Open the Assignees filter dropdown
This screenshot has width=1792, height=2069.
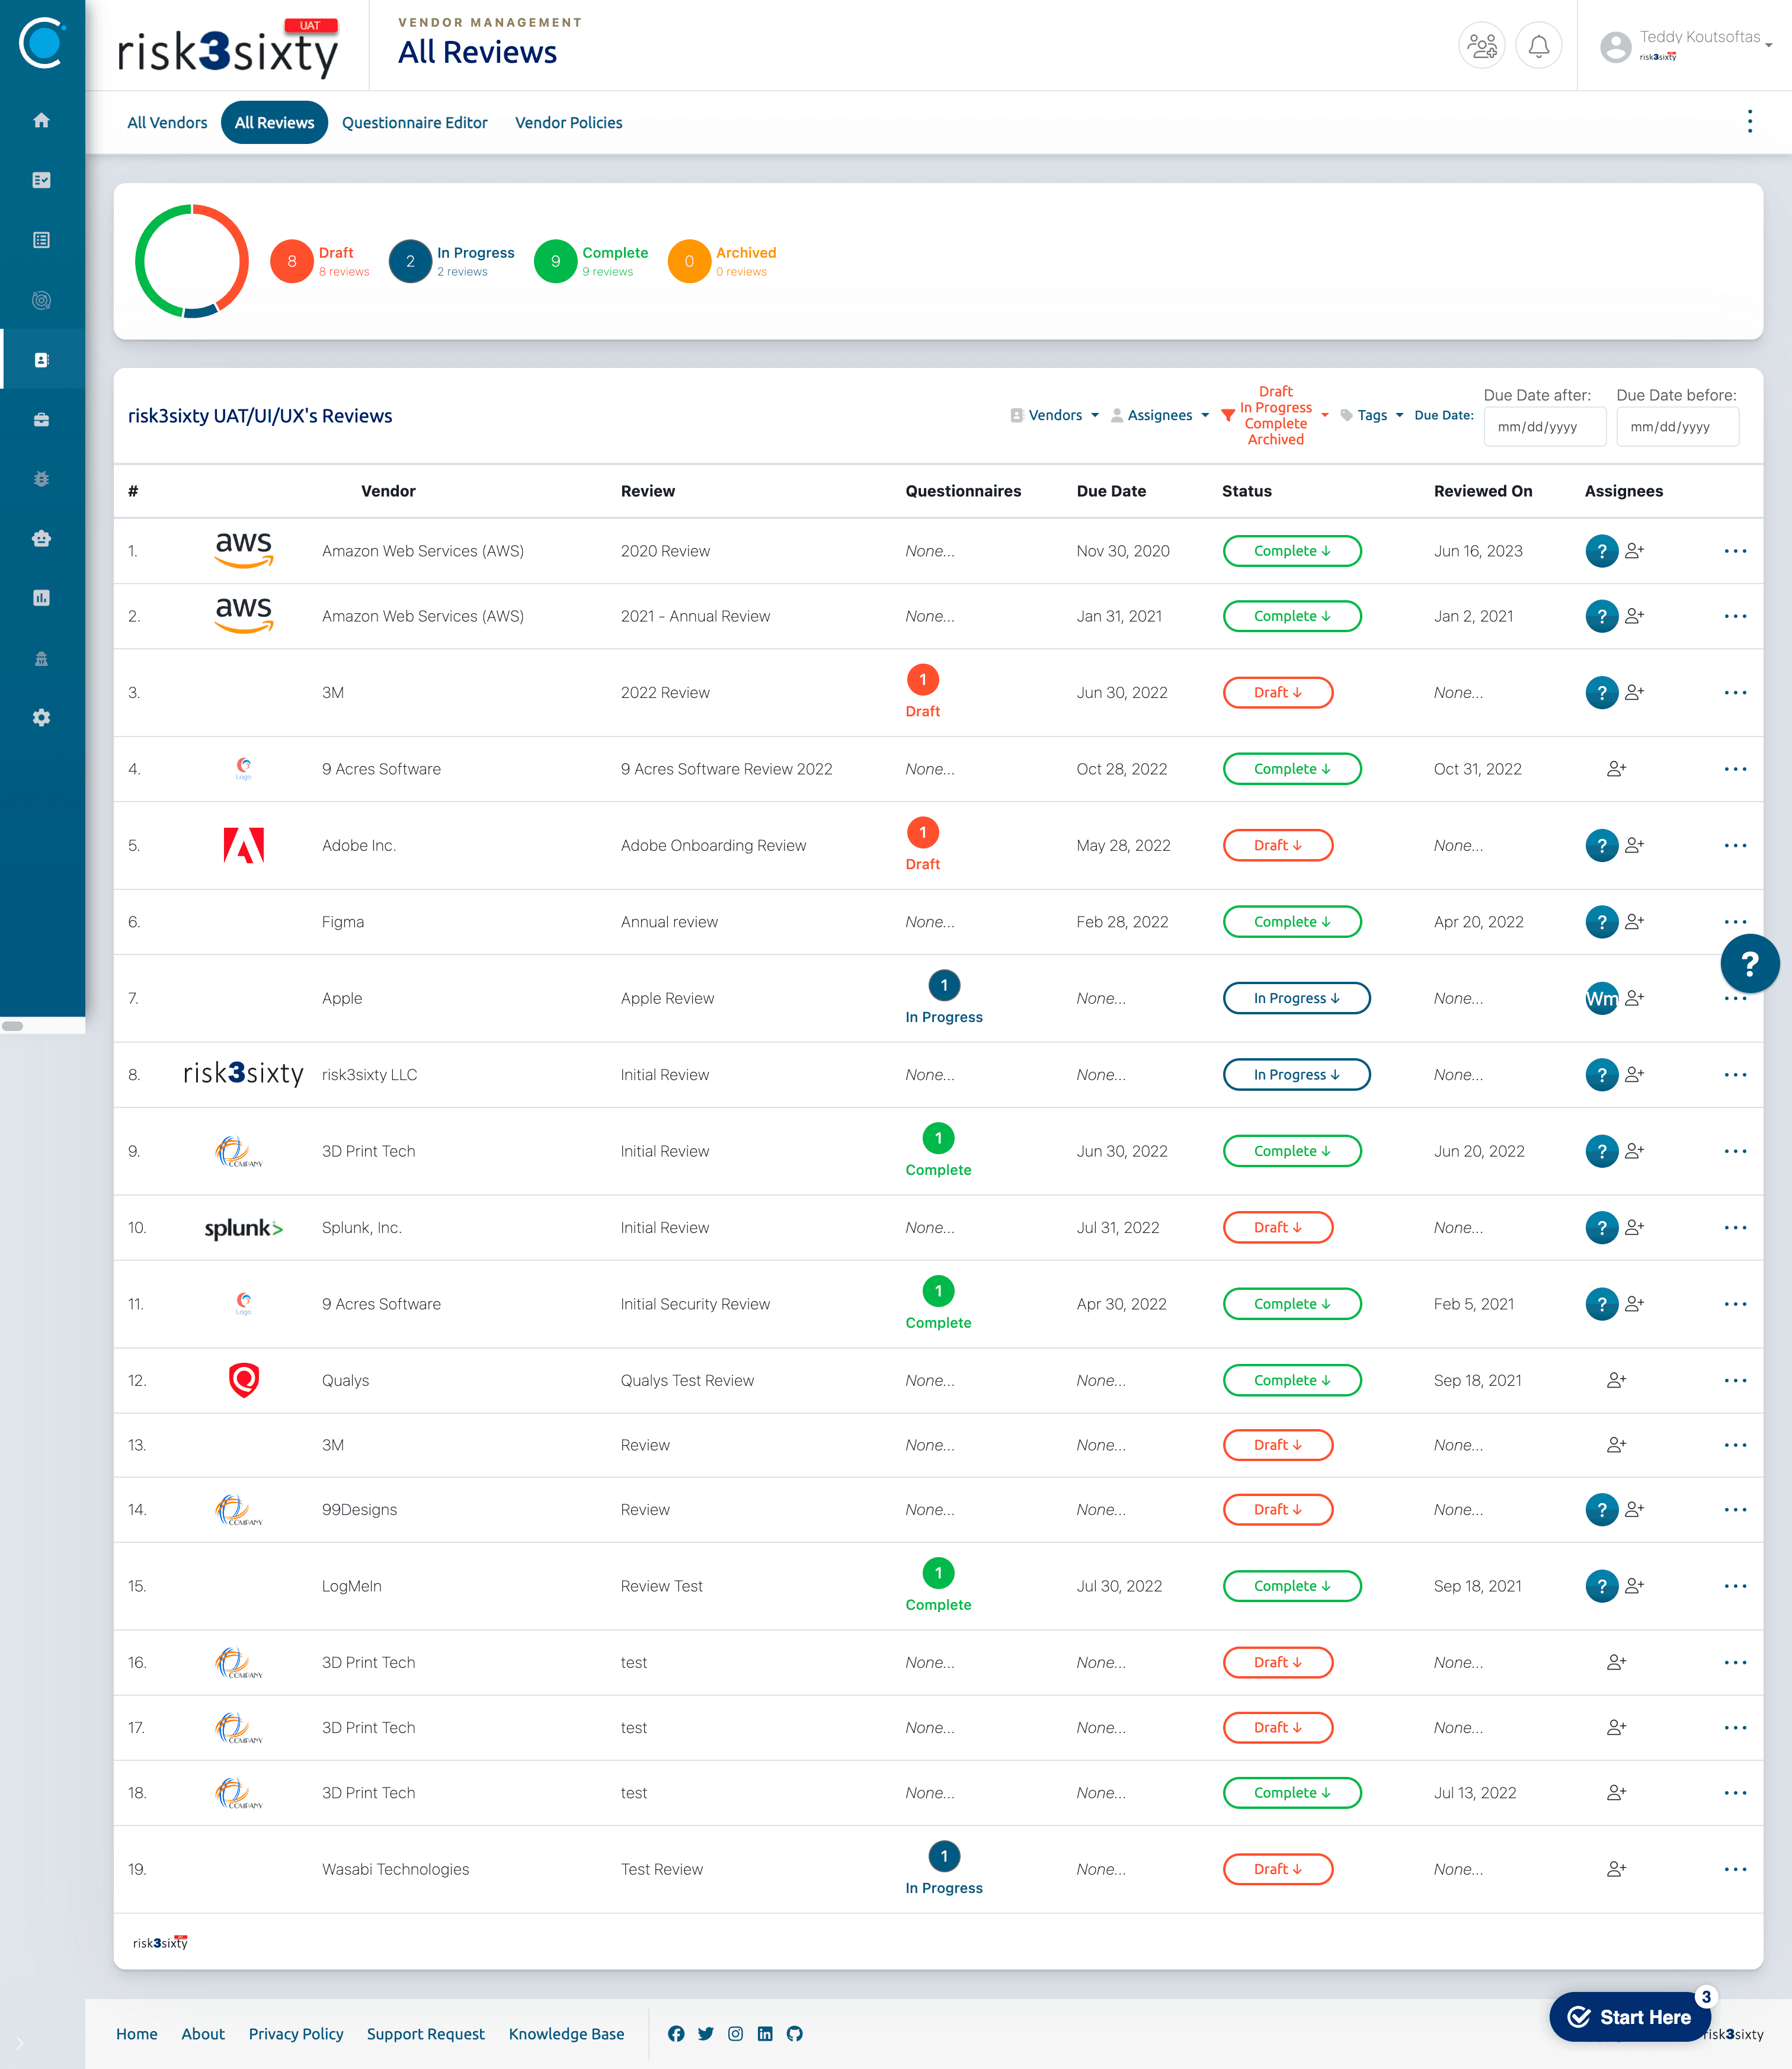pyautogui.click(x=1160, y=415)
